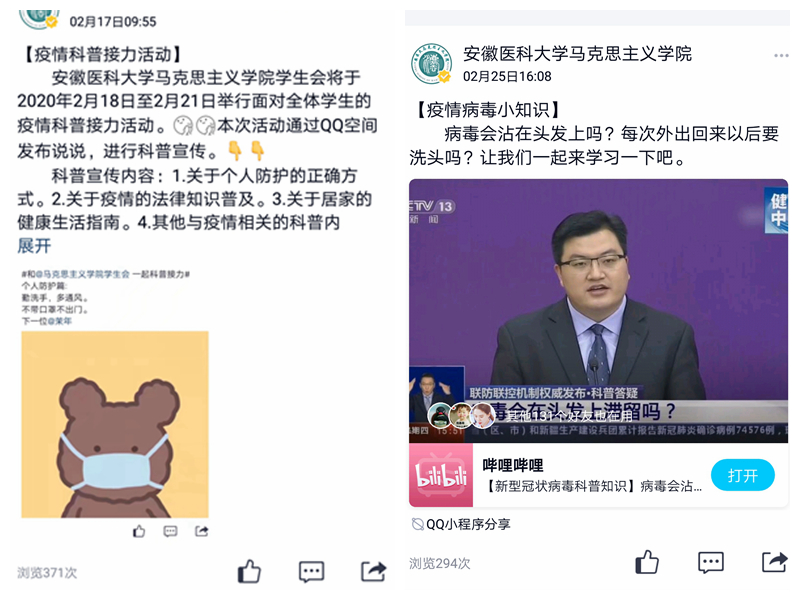Image resolution: width=800 pixels, height=600 pixels.
Task: Like the 疫情病毒小知识 post
Action: 647,562
